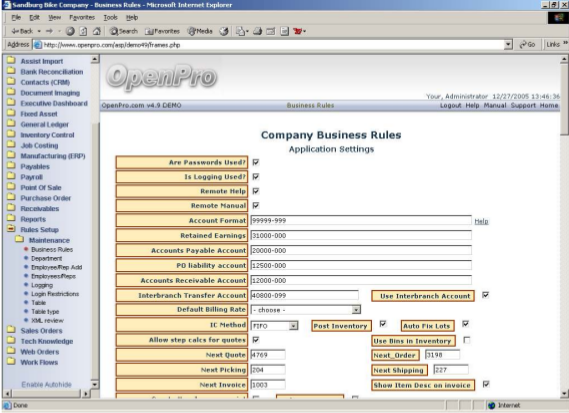Open the Search toolbar button

click(x=123, y=31)
